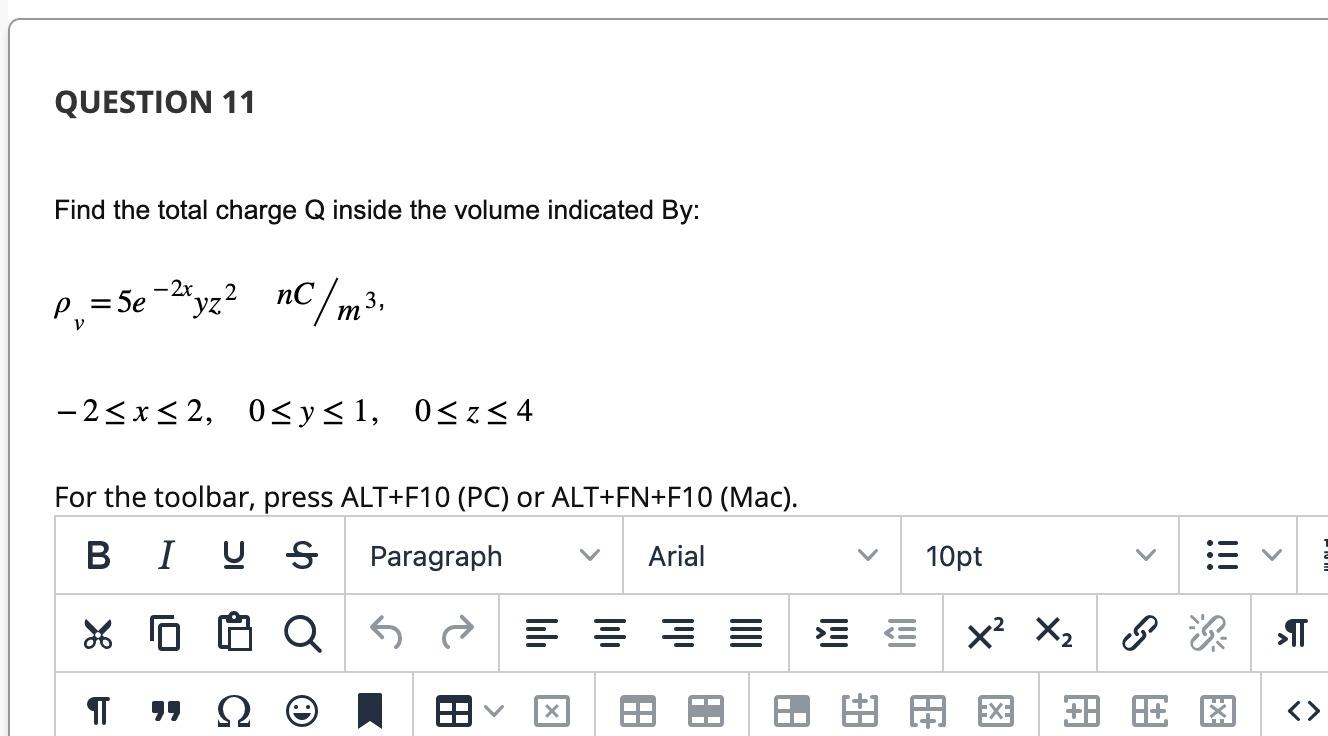1328x736 pixels.
Task: Paste content from the clipboard
Action: pos(234,633)
